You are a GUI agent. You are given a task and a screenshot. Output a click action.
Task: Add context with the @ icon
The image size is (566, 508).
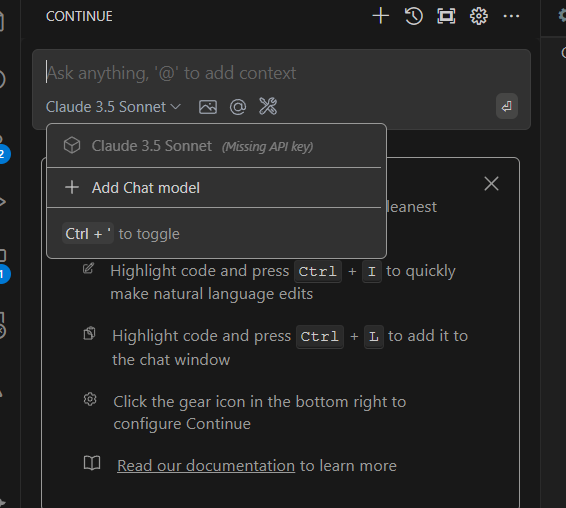click(238, 107)
